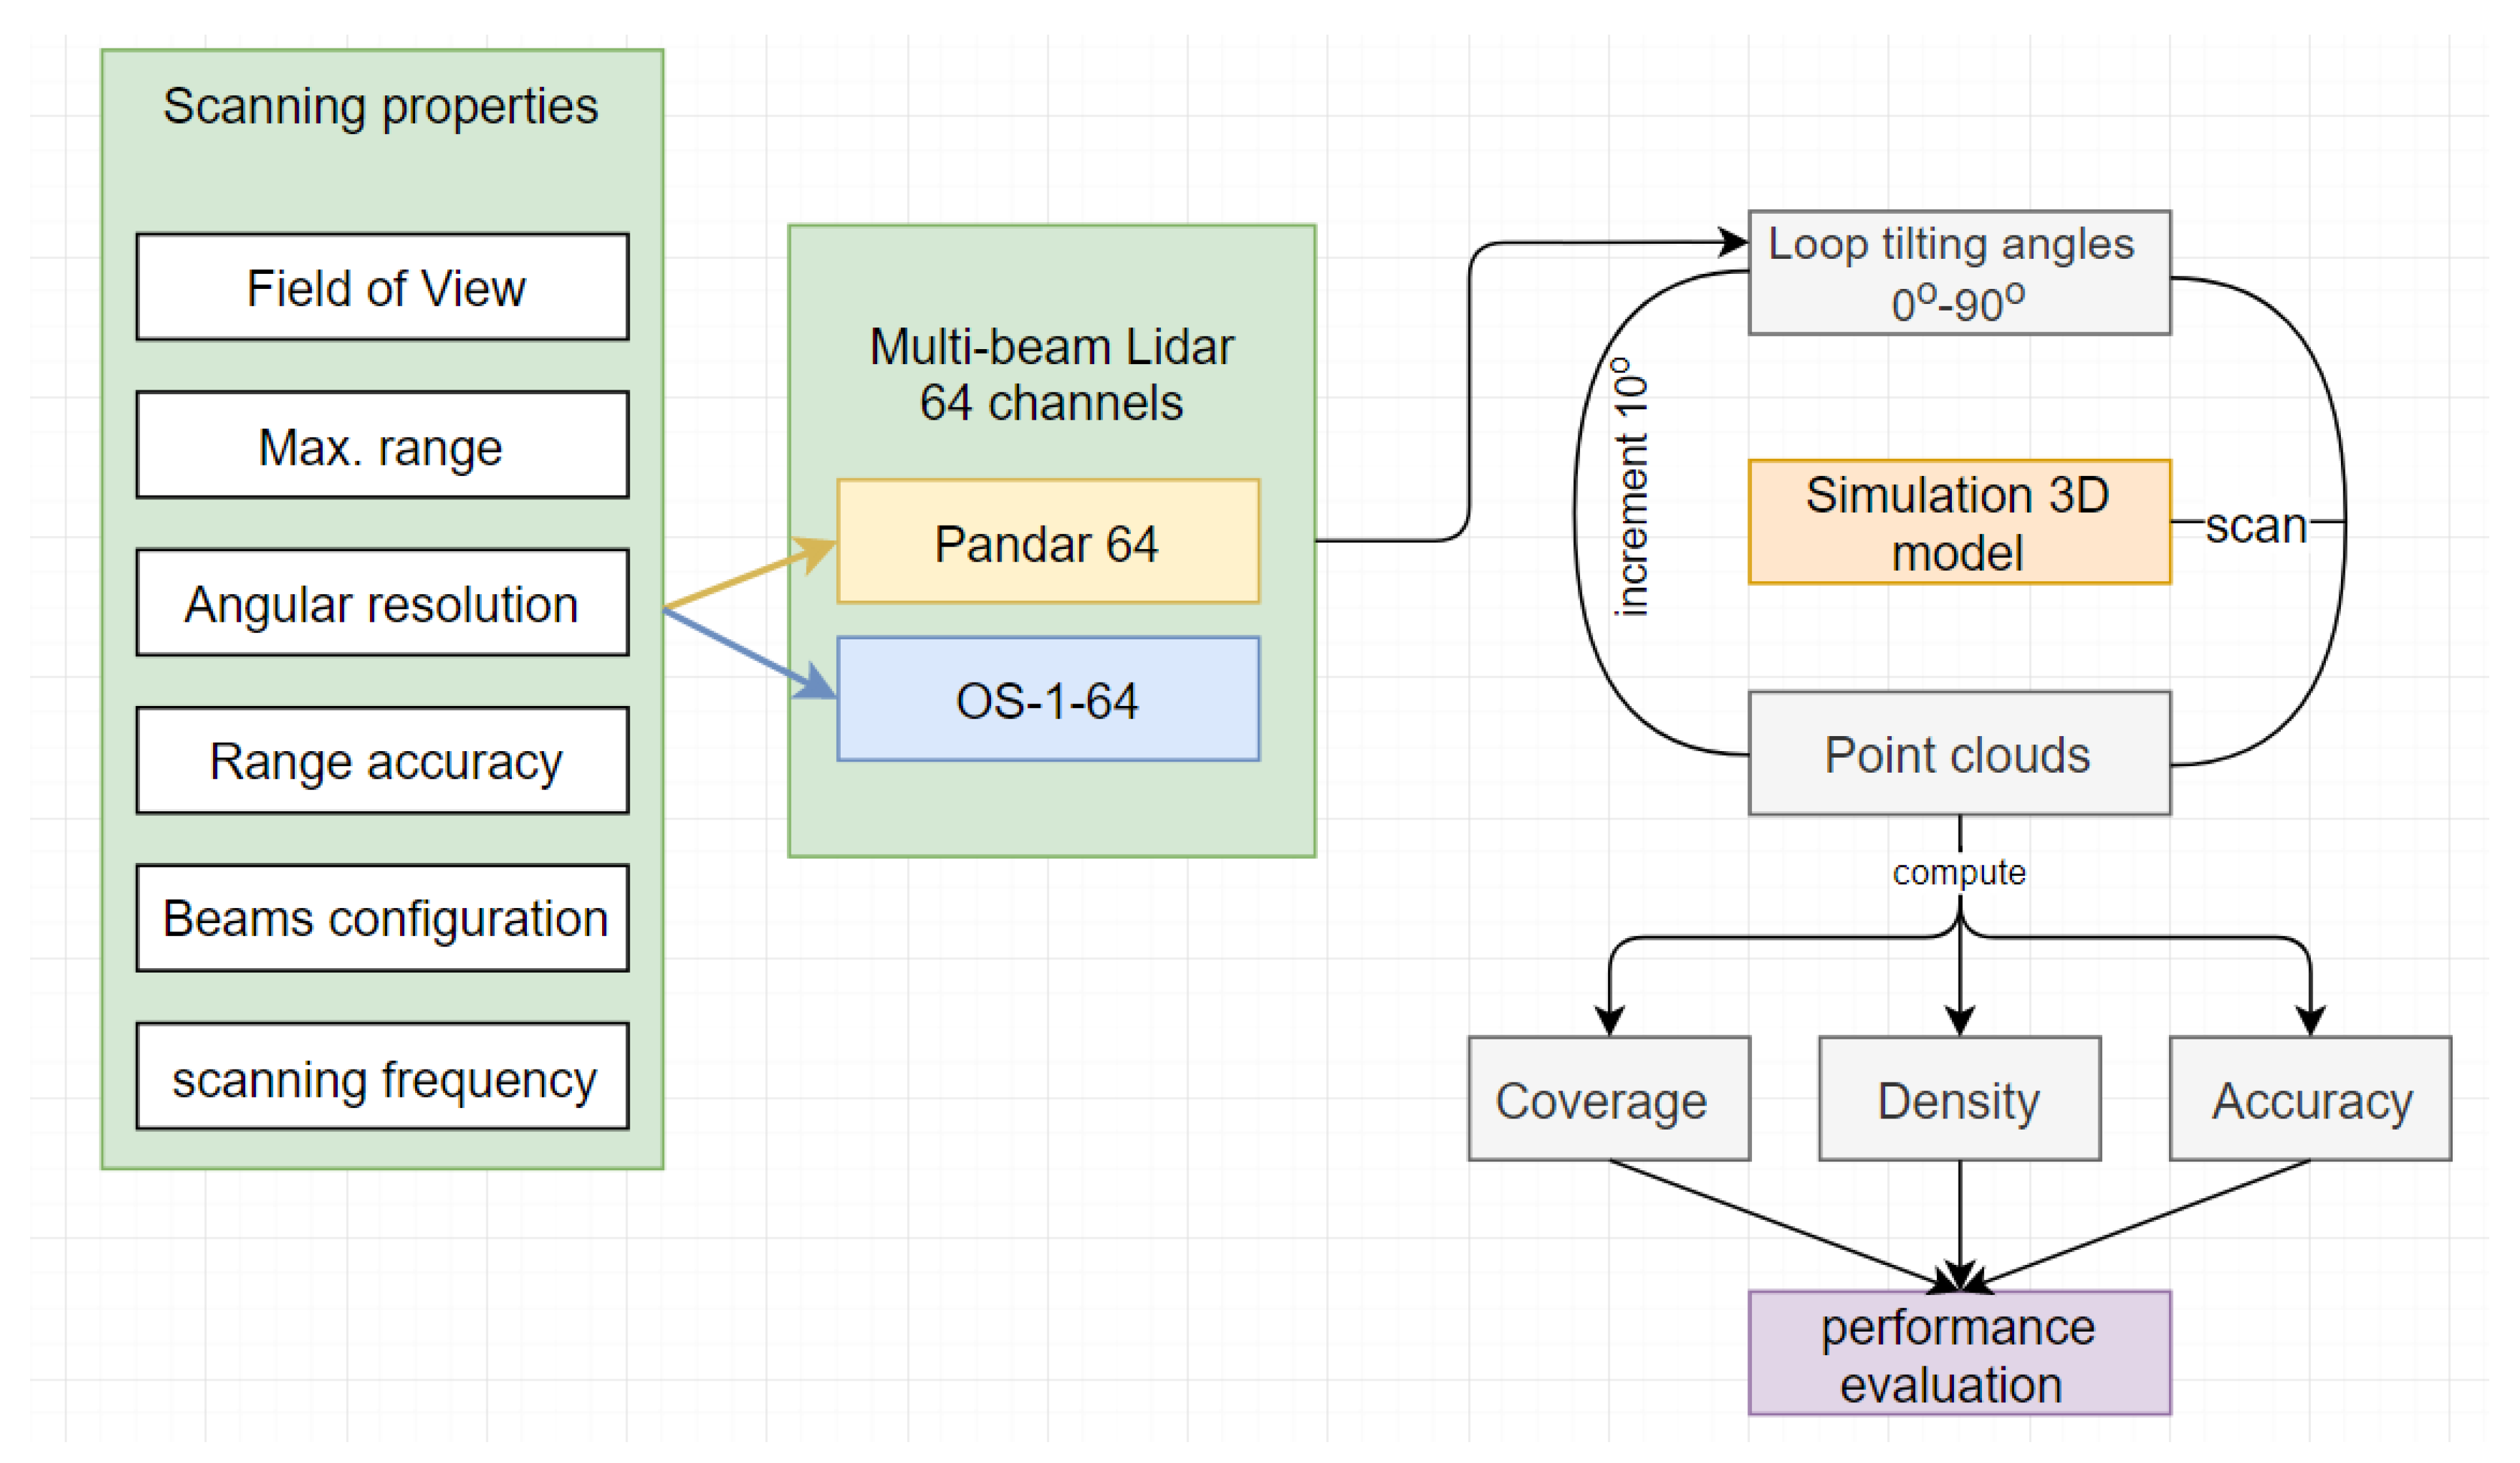
Task: Select the Angular resolution box
Action: click(x=382, y=603)
